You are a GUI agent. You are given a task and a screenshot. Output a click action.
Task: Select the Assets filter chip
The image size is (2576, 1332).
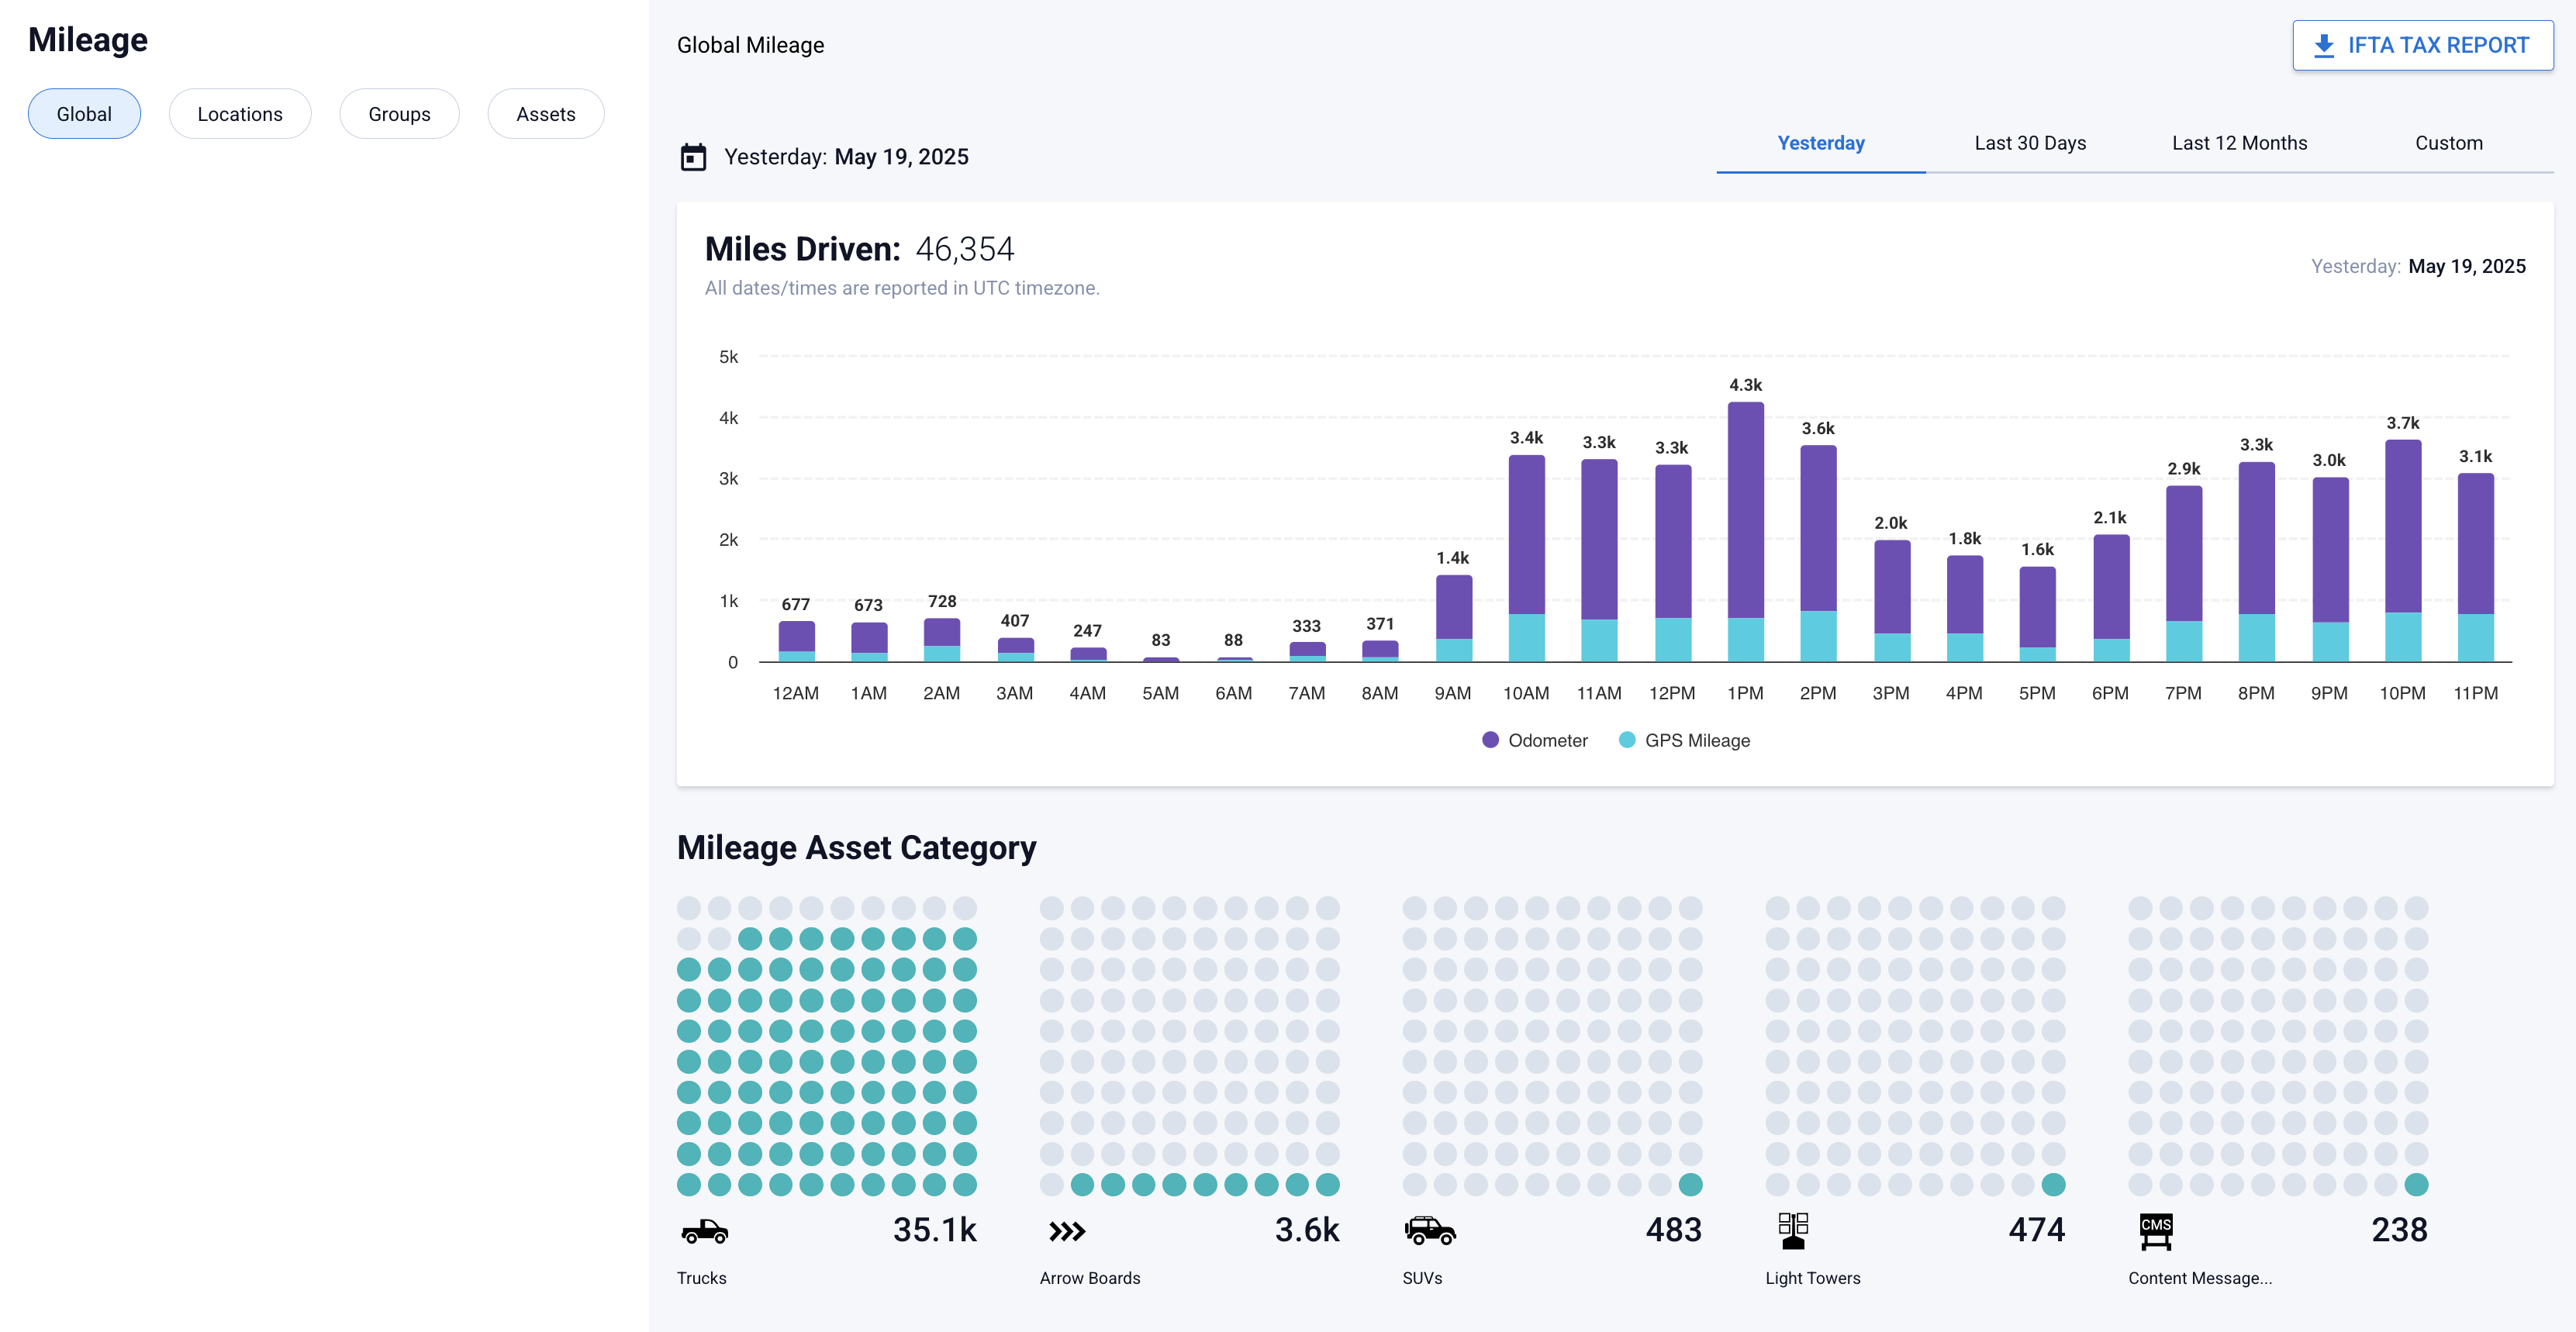(545, 114)
